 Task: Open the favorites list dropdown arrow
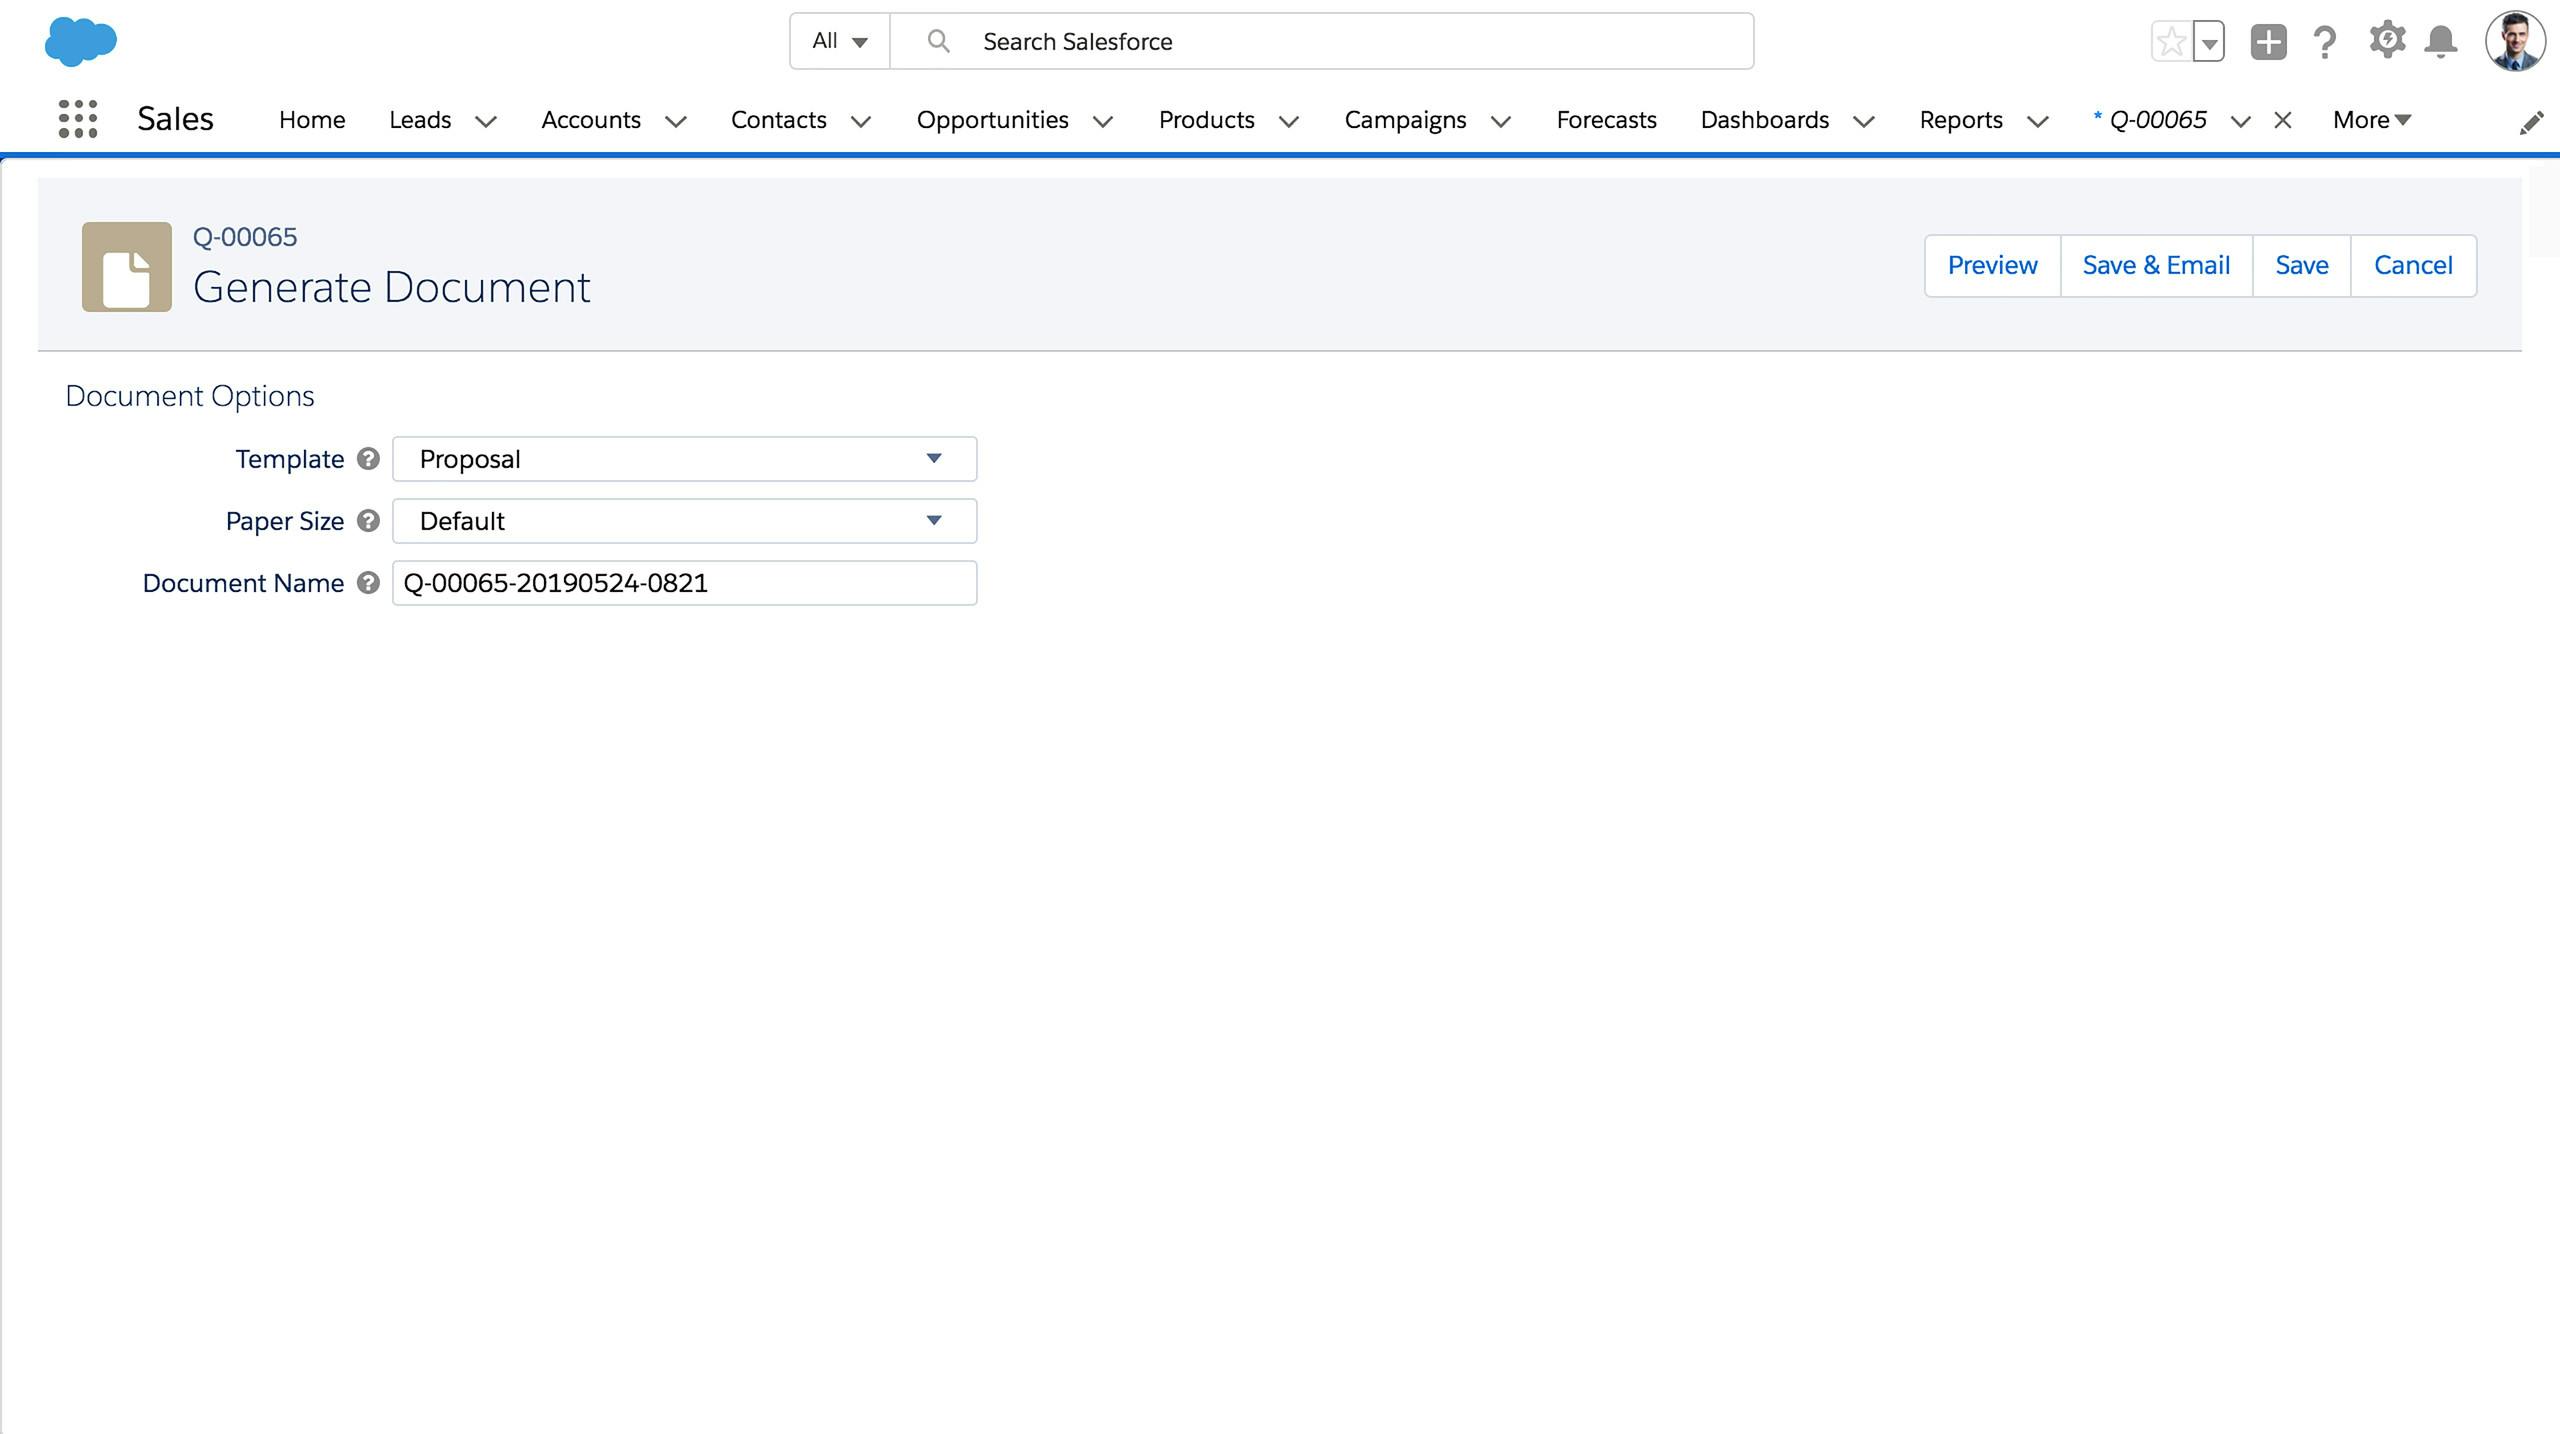click(2209, 42)
